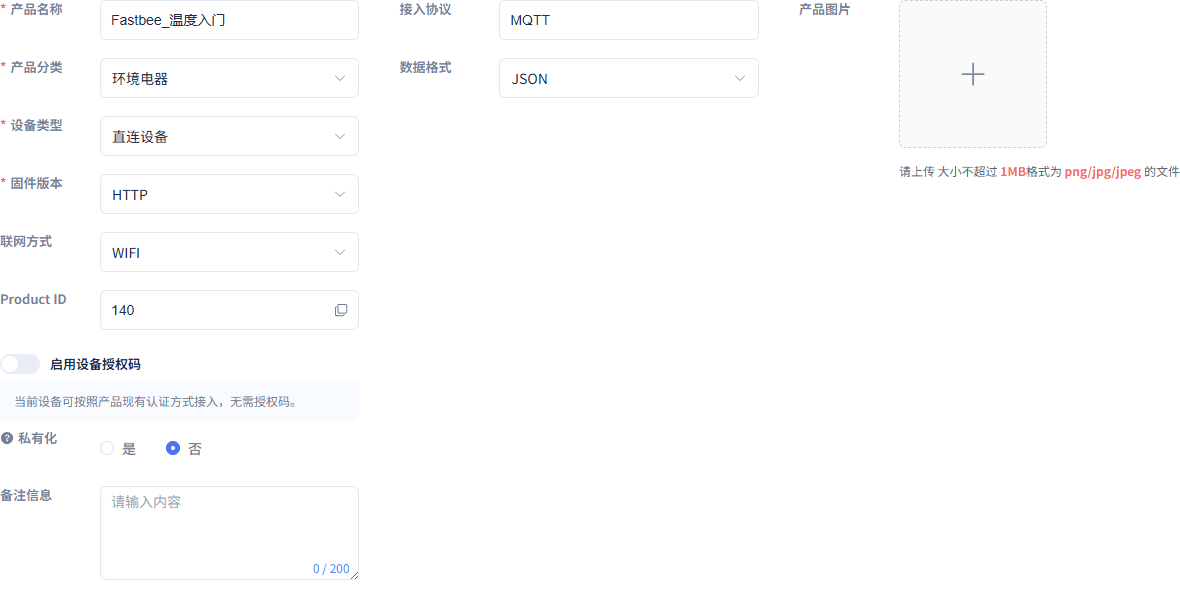Copy the Product ID value icon

point(341,310)
